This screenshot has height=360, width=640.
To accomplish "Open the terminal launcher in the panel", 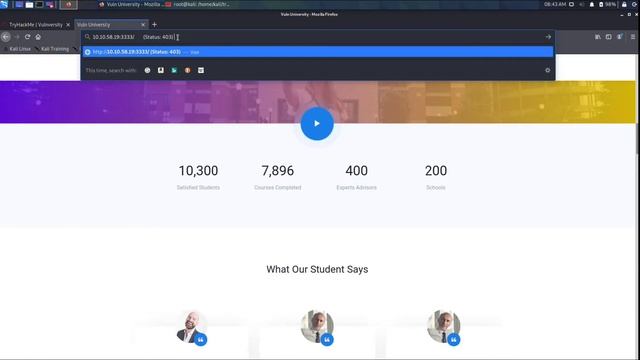I will (40, 4).
